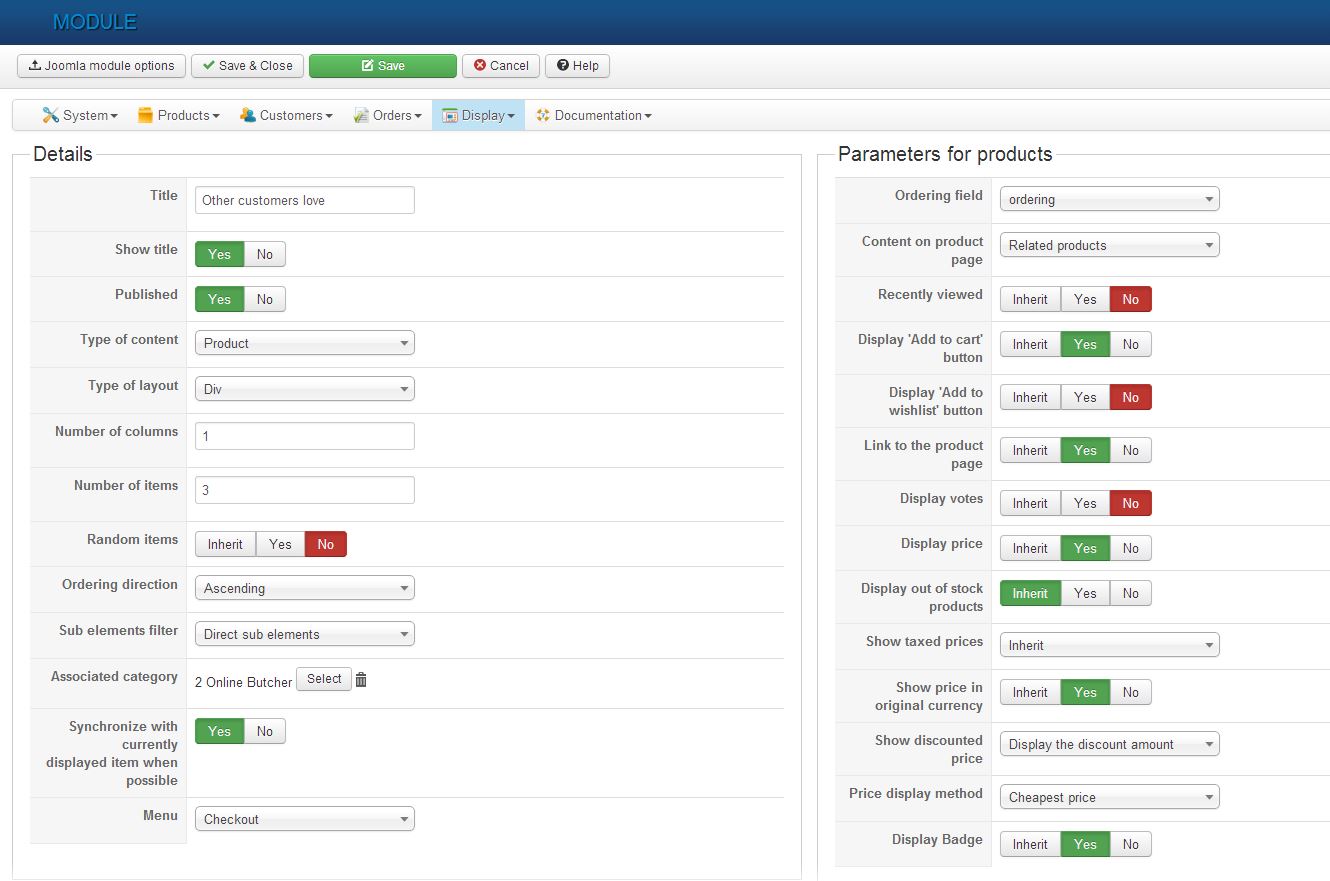Set Display Badge to No

[x=1131, y=844]
